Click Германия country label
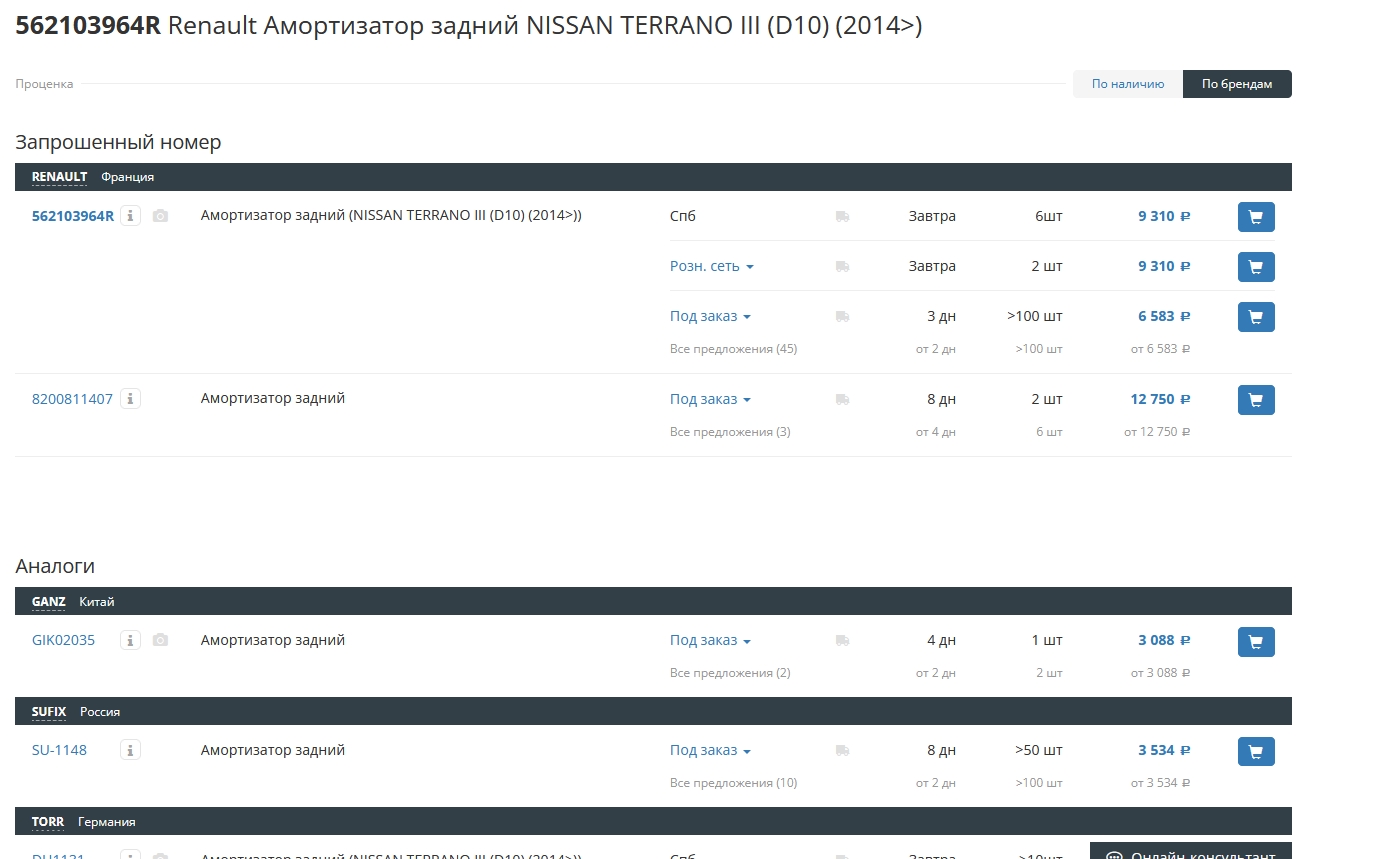This screenshot has width=1373, height=859. 107,822
